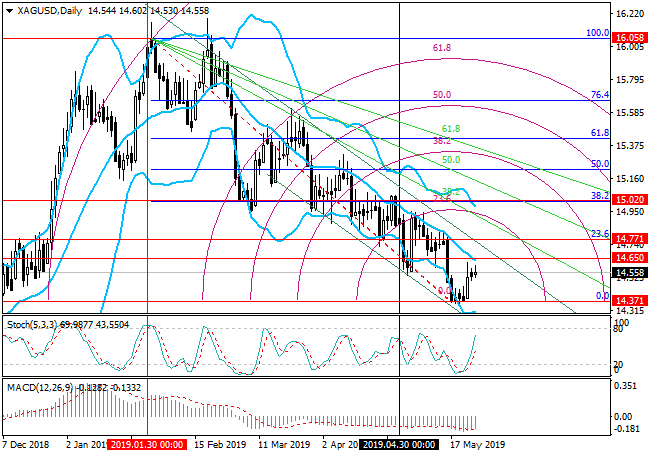Viewport: 651px width, 456px height.
Task: Select the 2019.01.30 00:00 date marker
Action: click(x=146, y=442)
